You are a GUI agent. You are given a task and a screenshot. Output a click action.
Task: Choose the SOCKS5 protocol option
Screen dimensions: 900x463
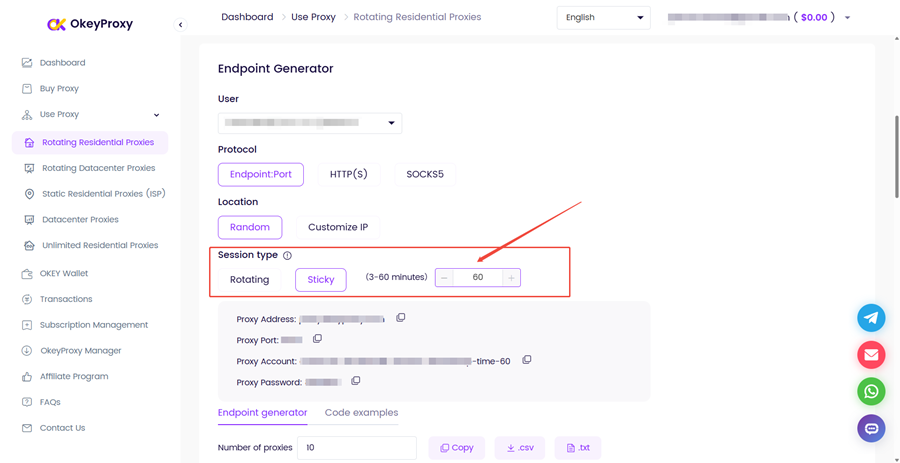click(425, 174)
